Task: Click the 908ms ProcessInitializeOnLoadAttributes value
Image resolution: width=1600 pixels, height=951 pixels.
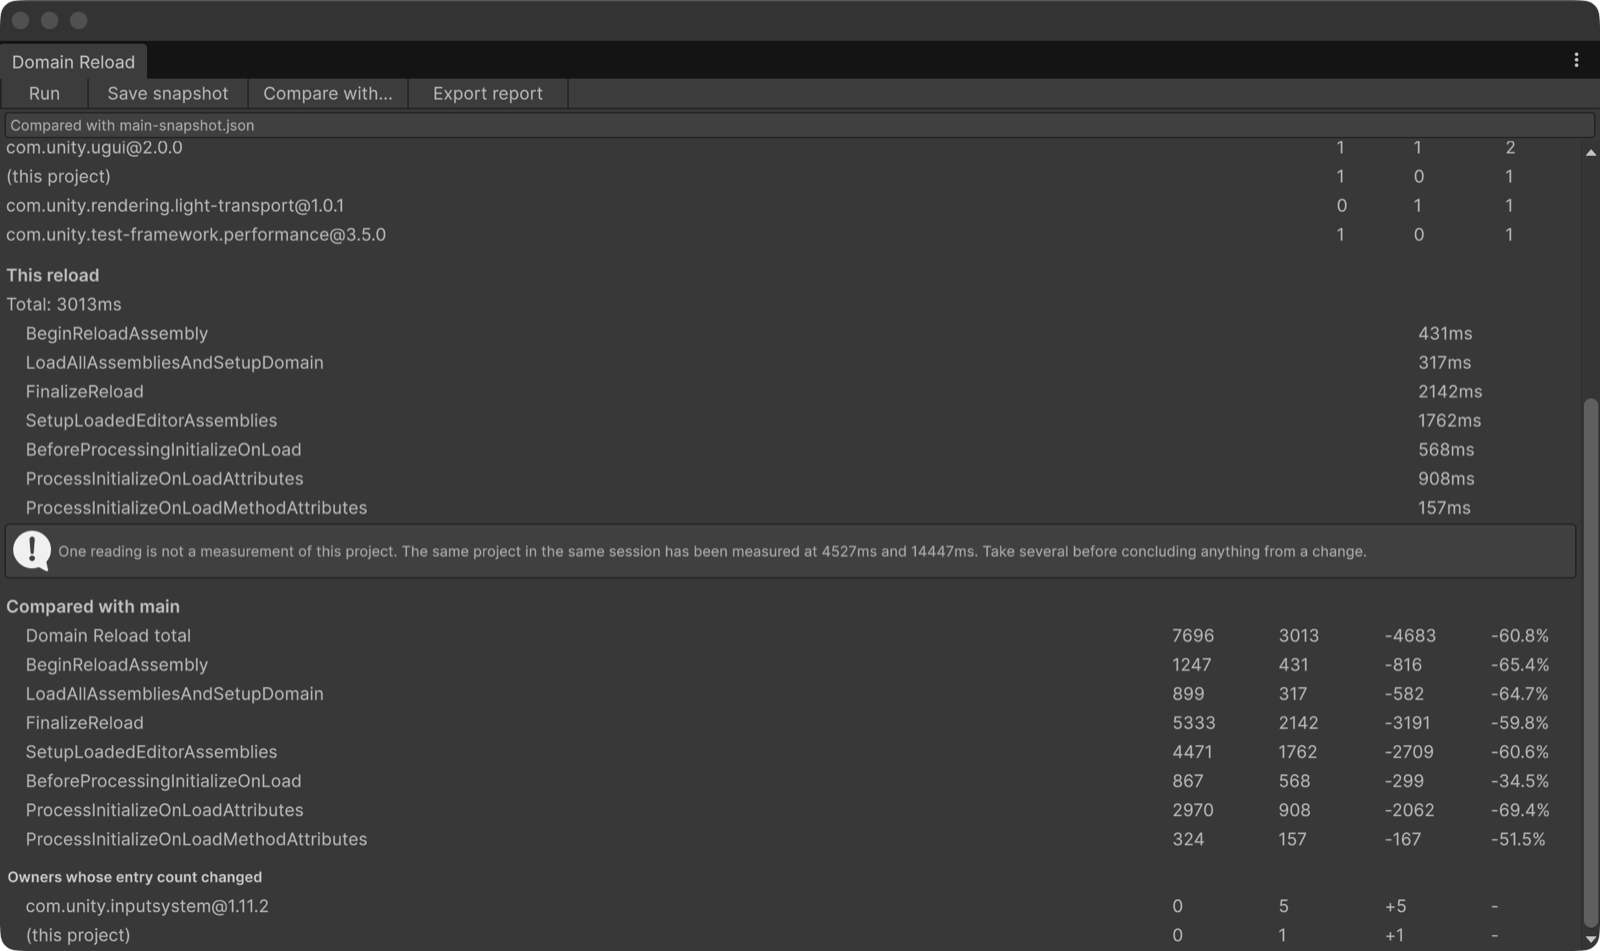Action: tap(1446, 478)
